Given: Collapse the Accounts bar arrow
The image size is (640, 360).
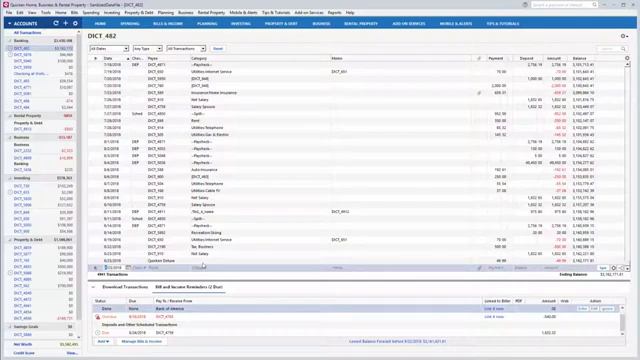Looking at the screenshot, I should [9, 24].
